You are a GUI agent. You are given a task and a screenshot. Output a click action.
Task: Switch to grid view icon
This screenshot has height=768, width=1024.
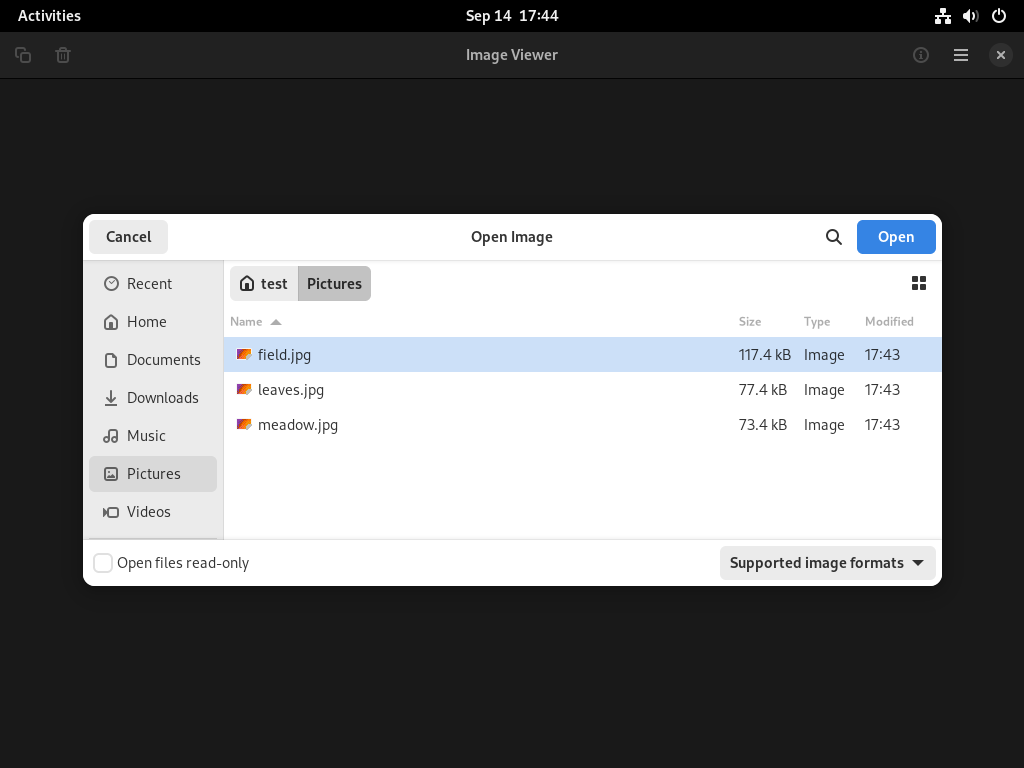[919, 283]
